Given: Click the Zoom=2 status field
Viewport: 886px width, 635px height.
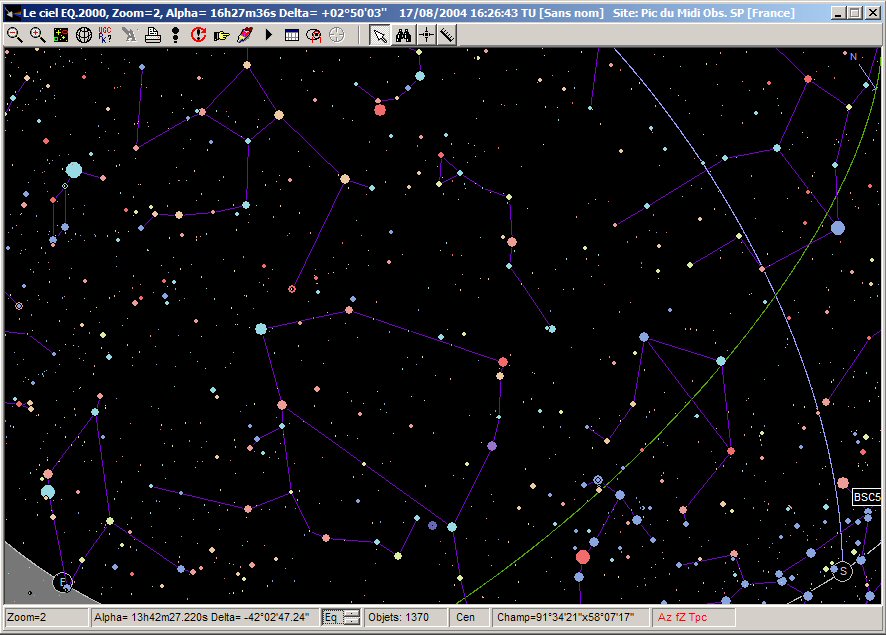Looking at the screenshot, I should tap(46, 617).
